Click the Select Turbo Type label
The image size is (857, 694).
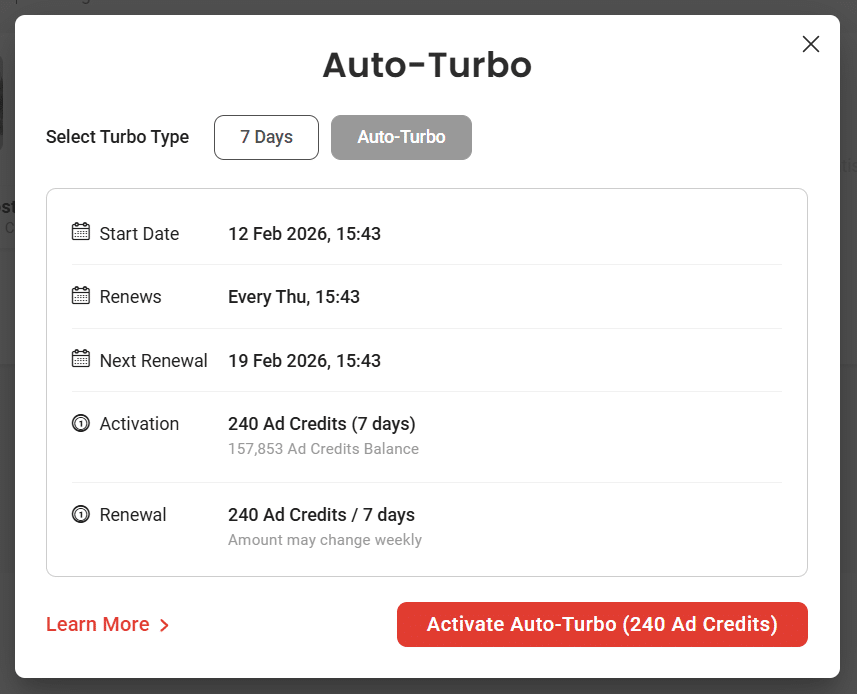[x=117, y=138]
